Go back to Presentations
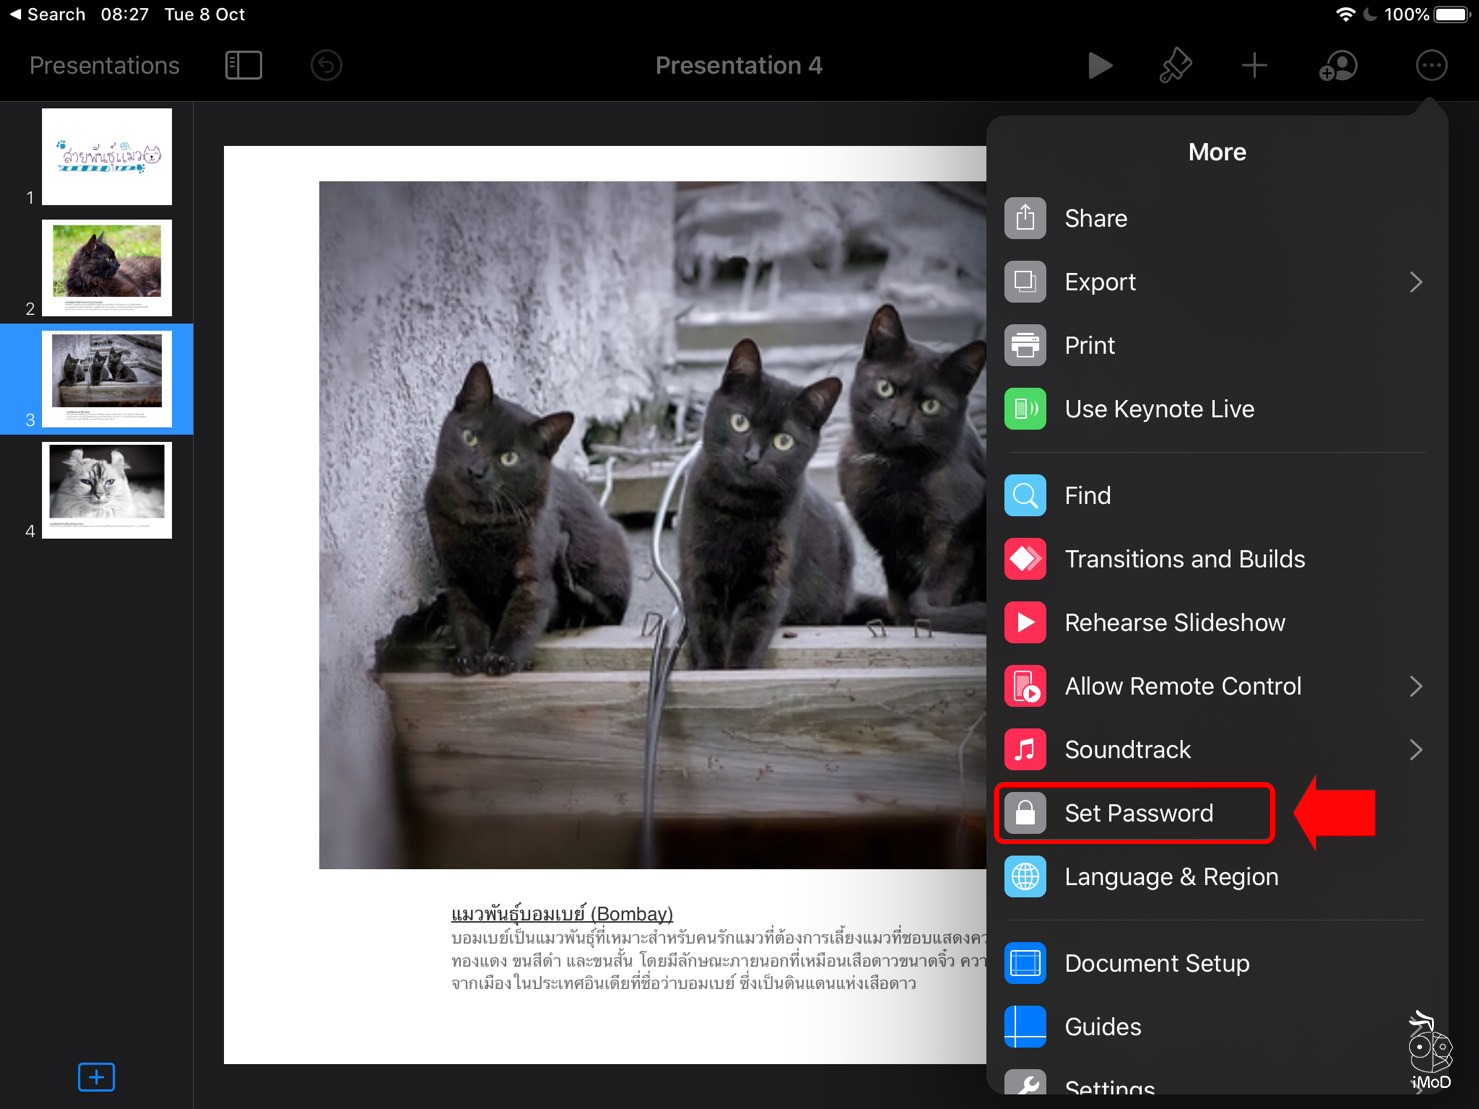Screen dimensions: 1479x1109 (104, 66)
